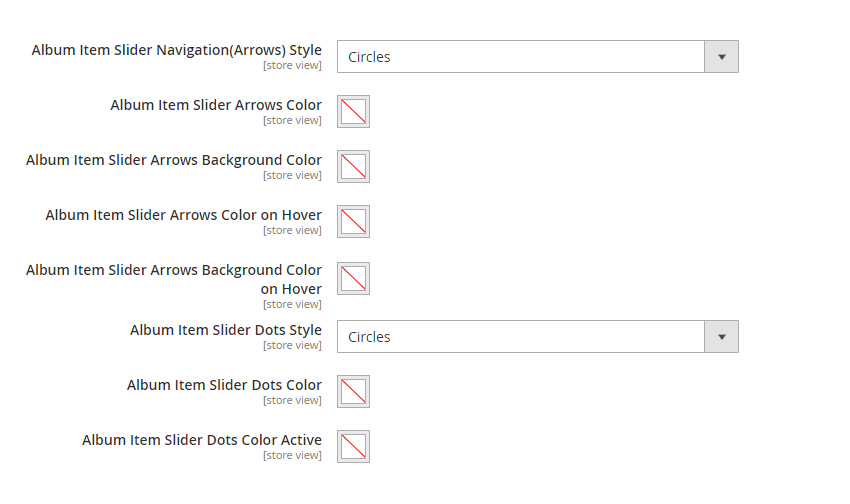Pick the Arrows Color on Hover swatch
This screenshot has height=504, width=850.
[x=353, y=222]
